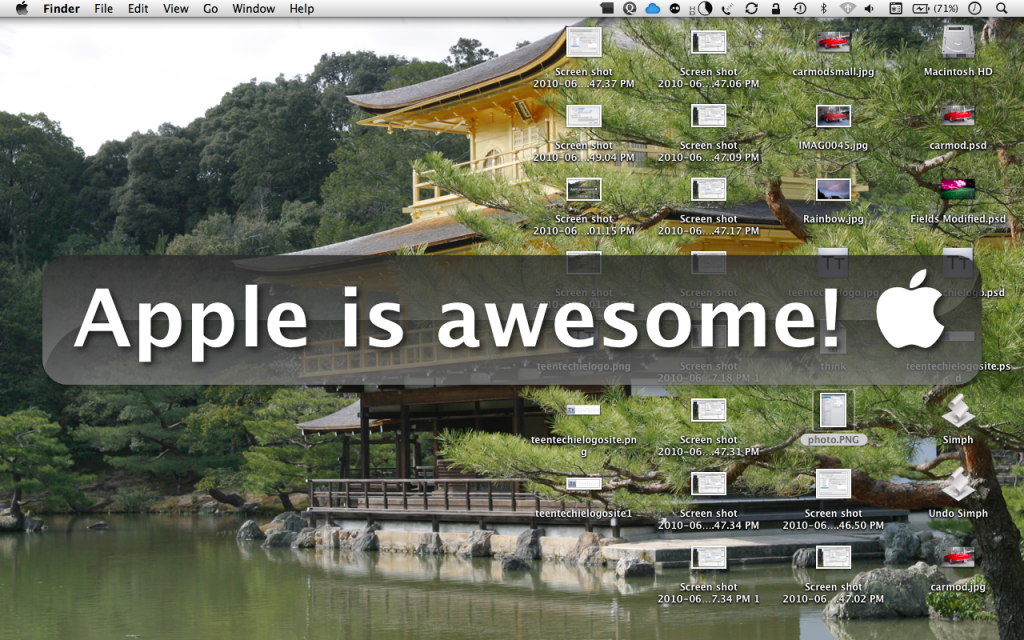The width and height of the screenshot is (1024, 640).
Task: Select the carmodsmall.jpg file thumbnail
Action: click(x=833, y=43)
